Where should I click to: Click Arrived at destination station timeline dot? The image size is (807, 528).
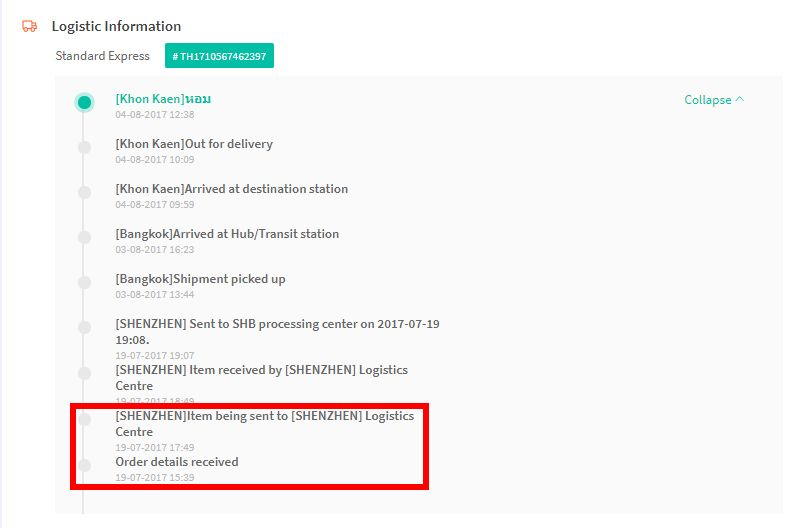point(84,192)
